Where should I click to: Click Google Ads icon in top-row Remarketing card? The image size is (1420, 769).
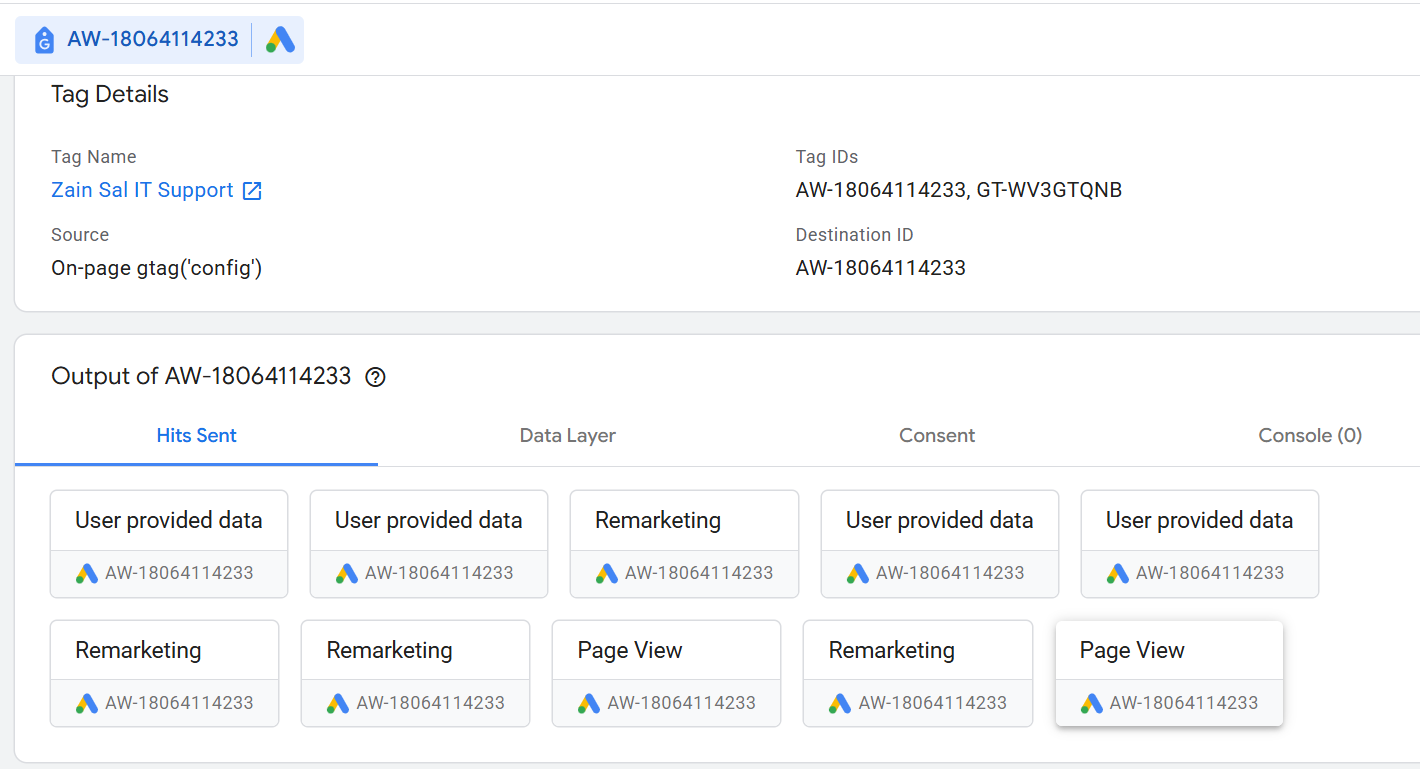point(607,574)
